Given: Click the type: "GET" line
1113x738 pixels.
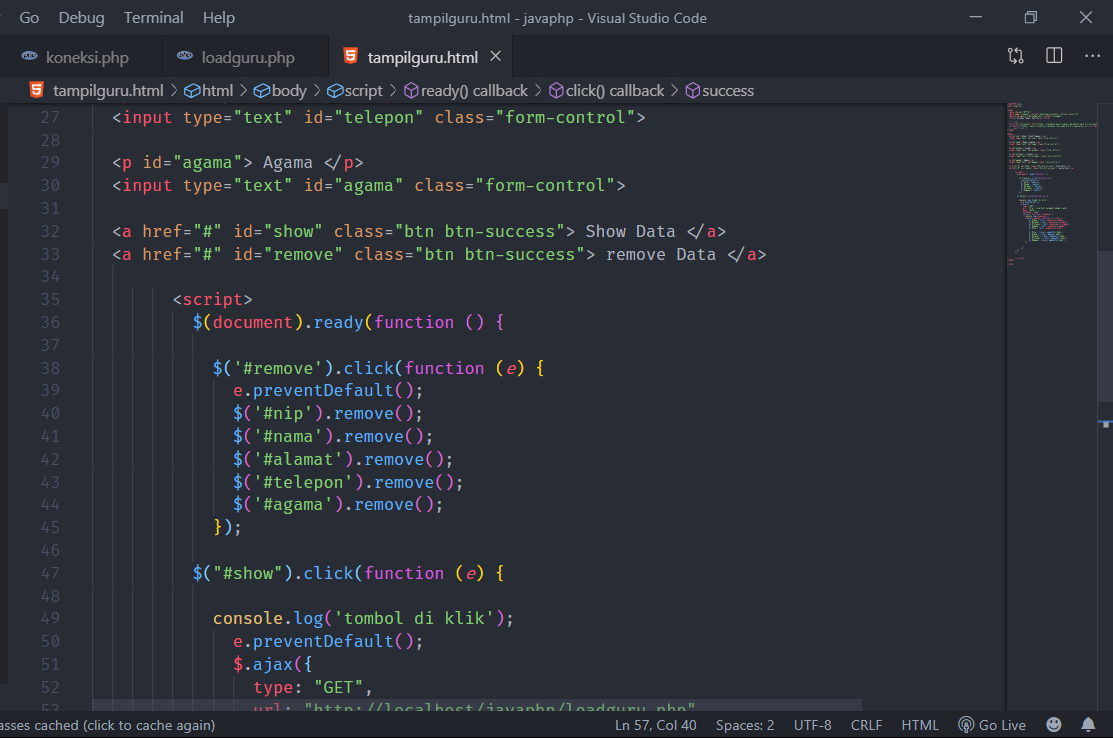Looking at the screenshot, I should click(312, 688).
